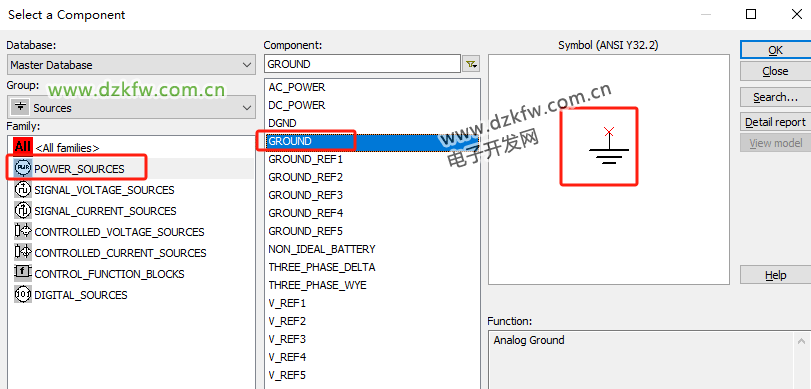Open the Search... dialog button
The image size is (811, 389).
pos(775,97)
